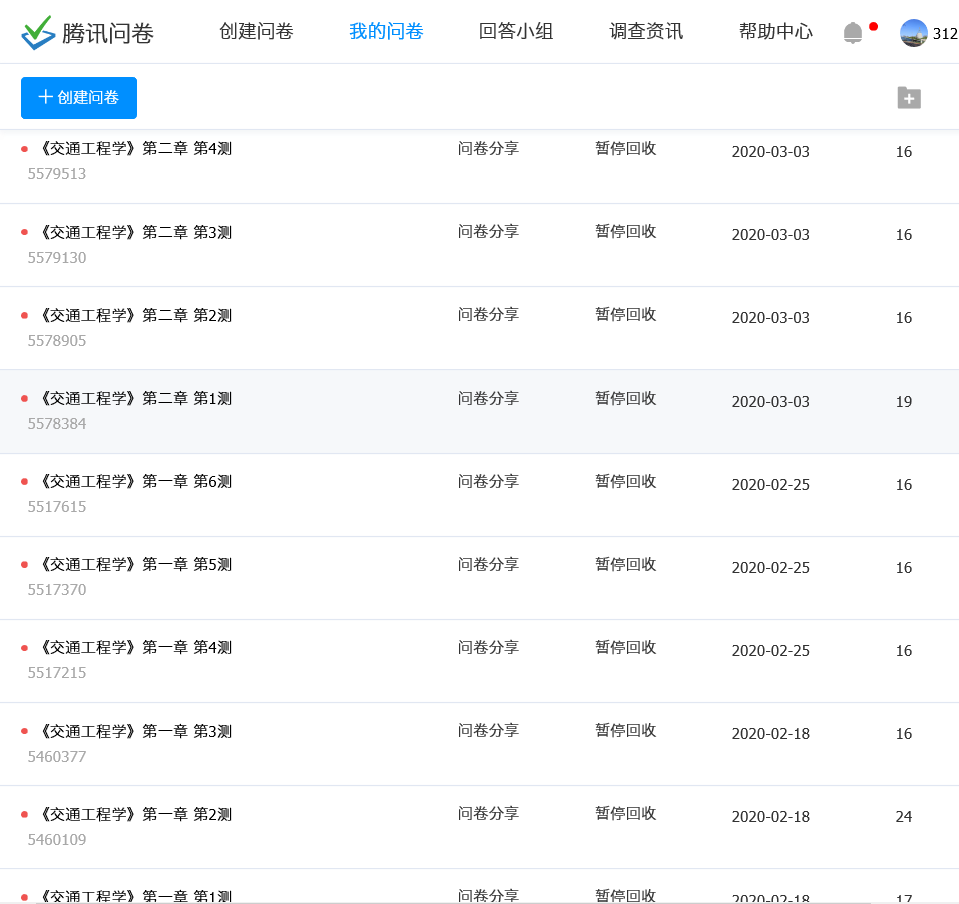Viewport: 959px width, 904px height.
Task: Open the 创建问卷 navigation tab
Action: [x=256, y=32]
